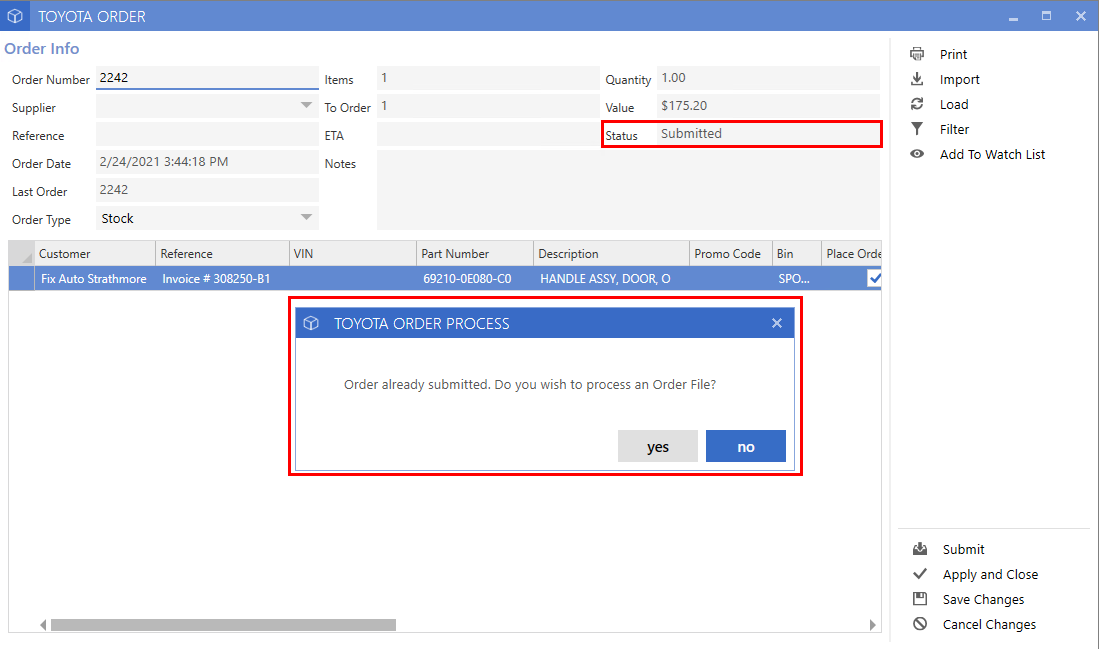This screenshot has width=1099, height=649.
Task: Click the Last Order field showing 2242
Action: [x=207, y=190]
